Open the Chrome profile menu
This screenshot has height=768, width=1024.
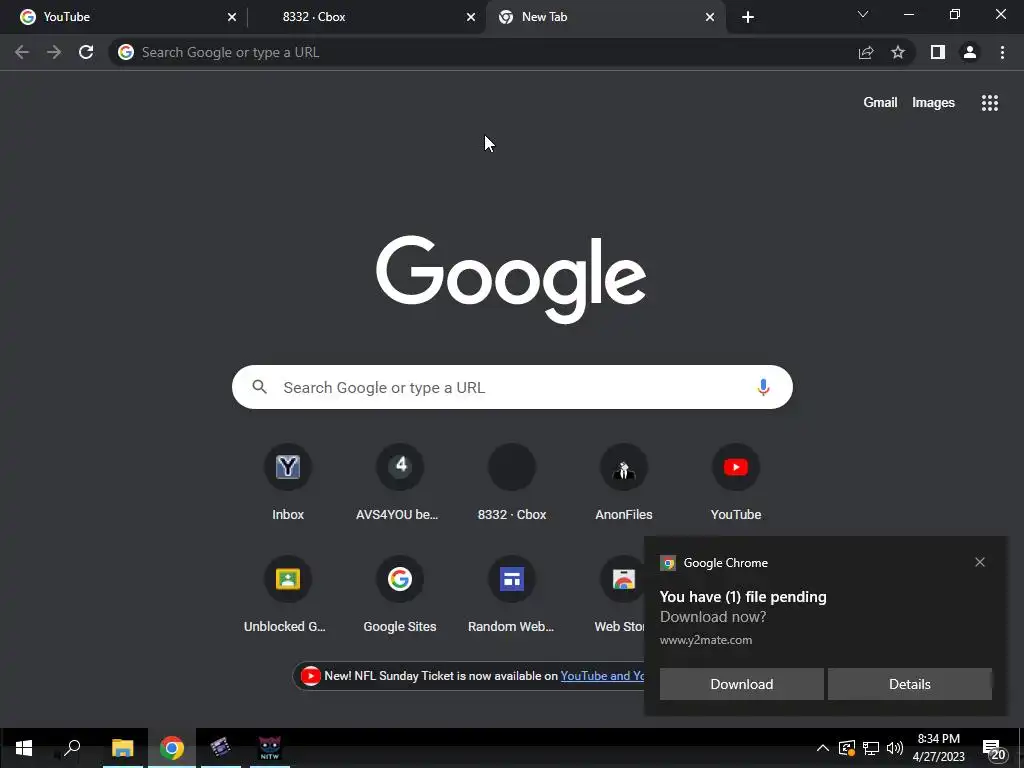pos(970,52)
